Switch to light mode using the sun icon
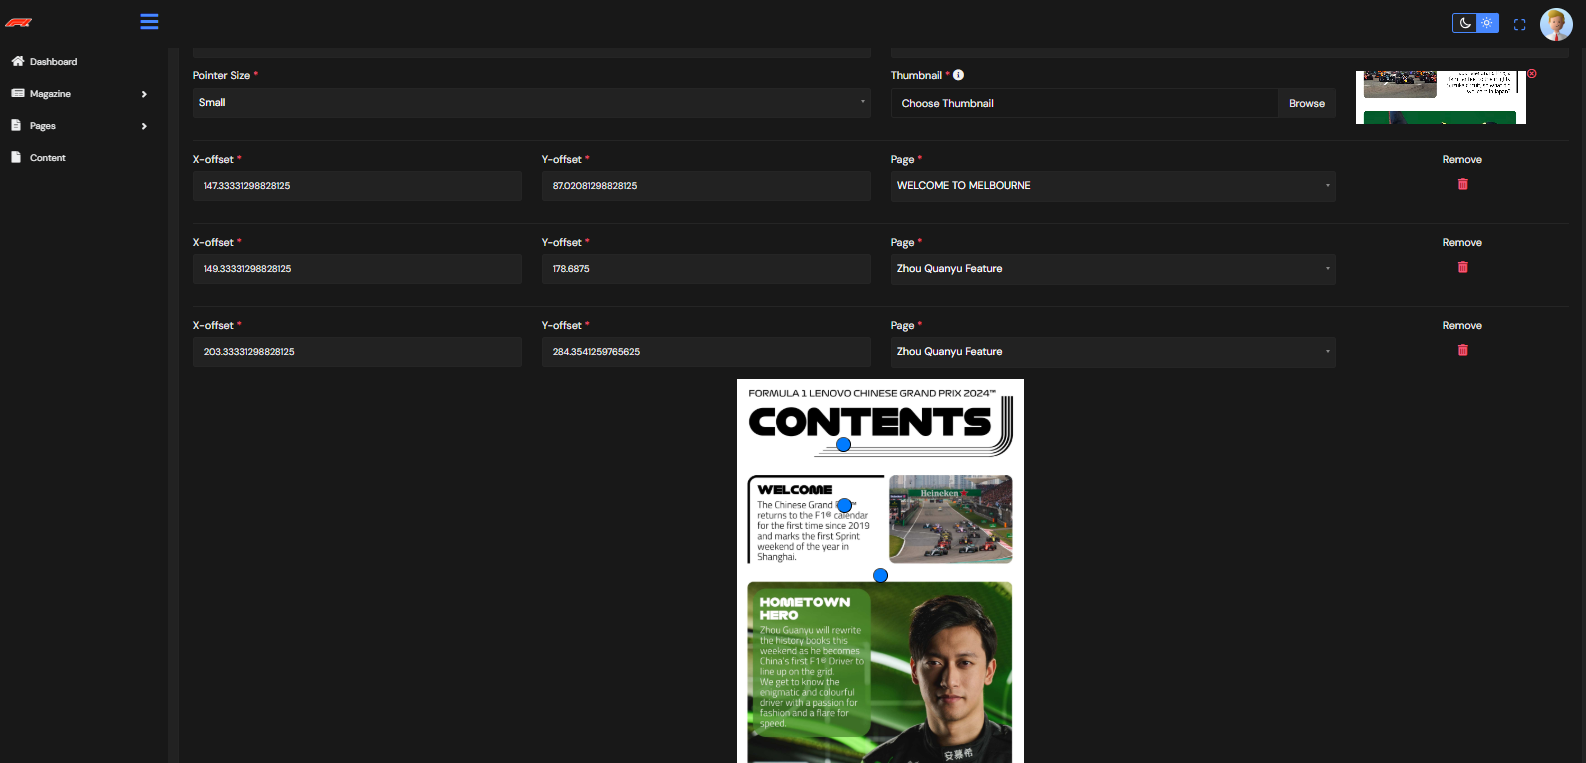 1487,23
